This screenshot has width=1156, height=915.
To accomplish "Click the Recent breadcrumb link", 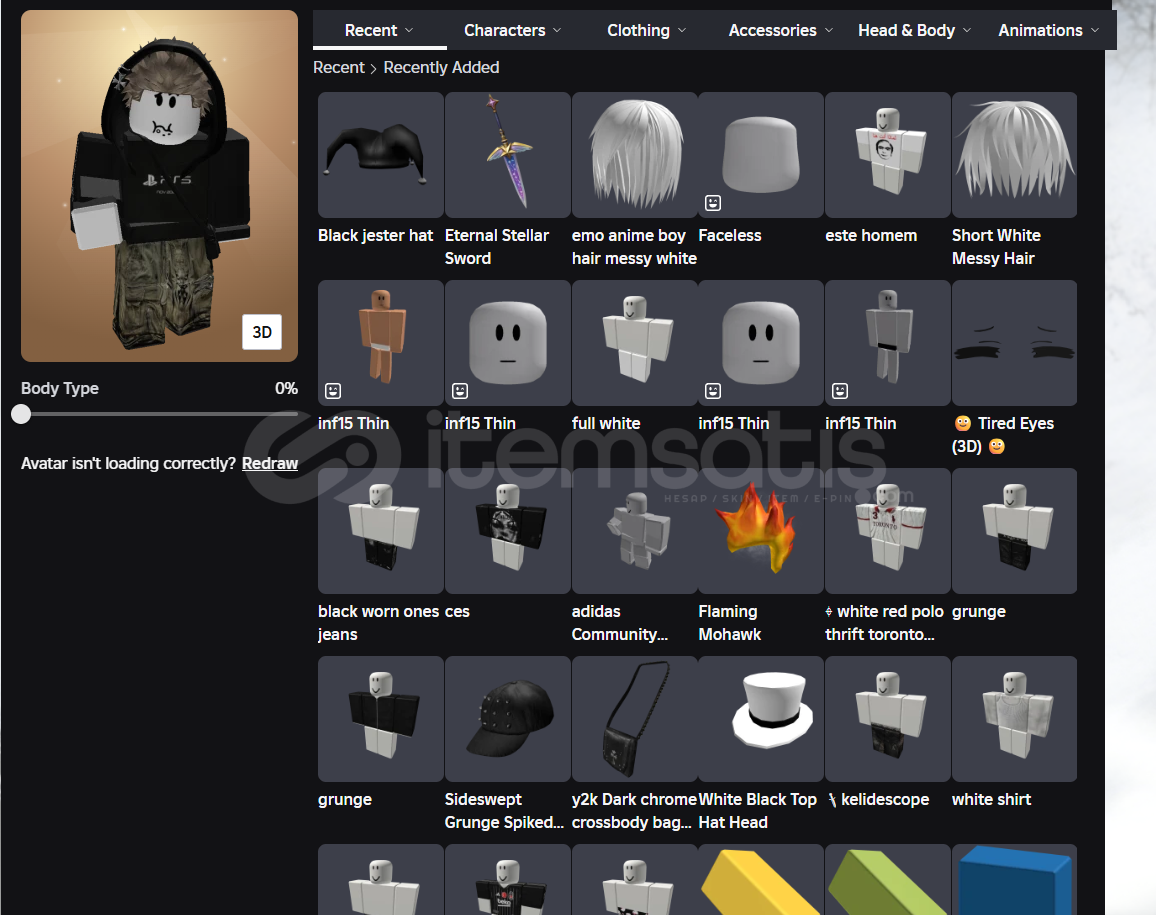I will pyautogui.click(x=338, y=68).
